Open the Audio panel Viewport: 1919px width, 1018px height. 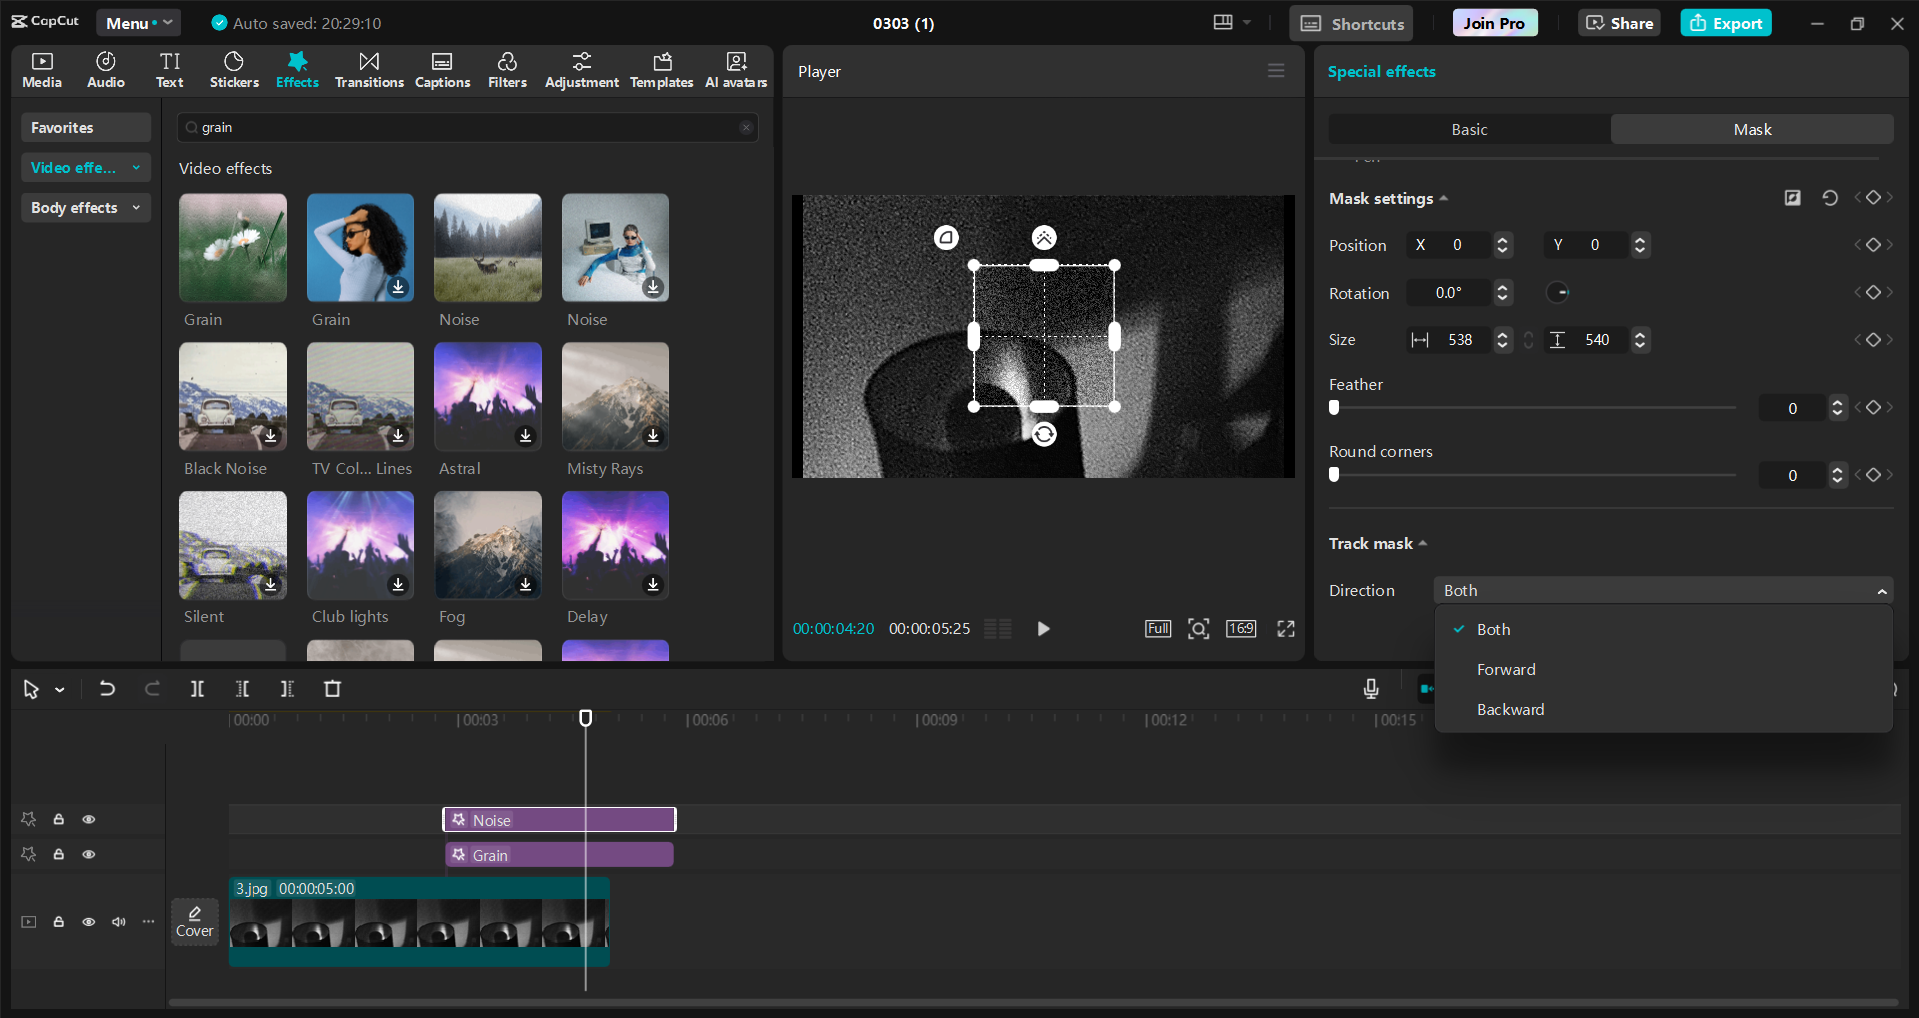click(x=104, y=69)
